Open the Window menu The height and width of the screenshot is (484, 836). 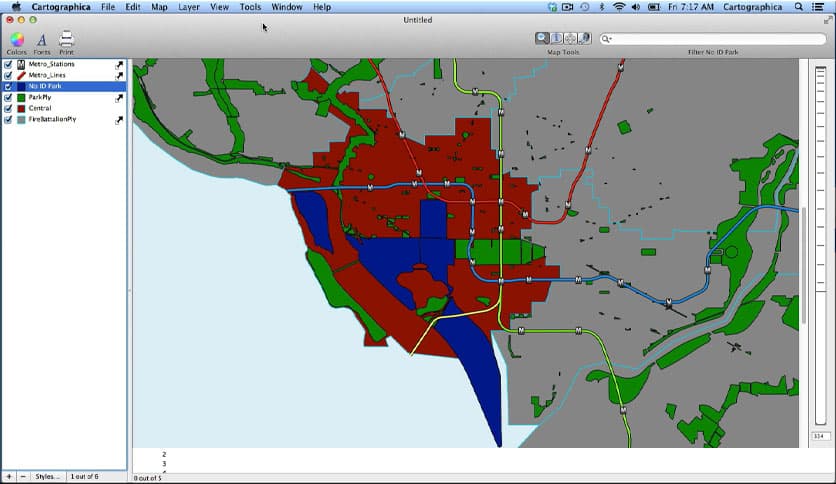pyautogui.click(x=286, y=7)
